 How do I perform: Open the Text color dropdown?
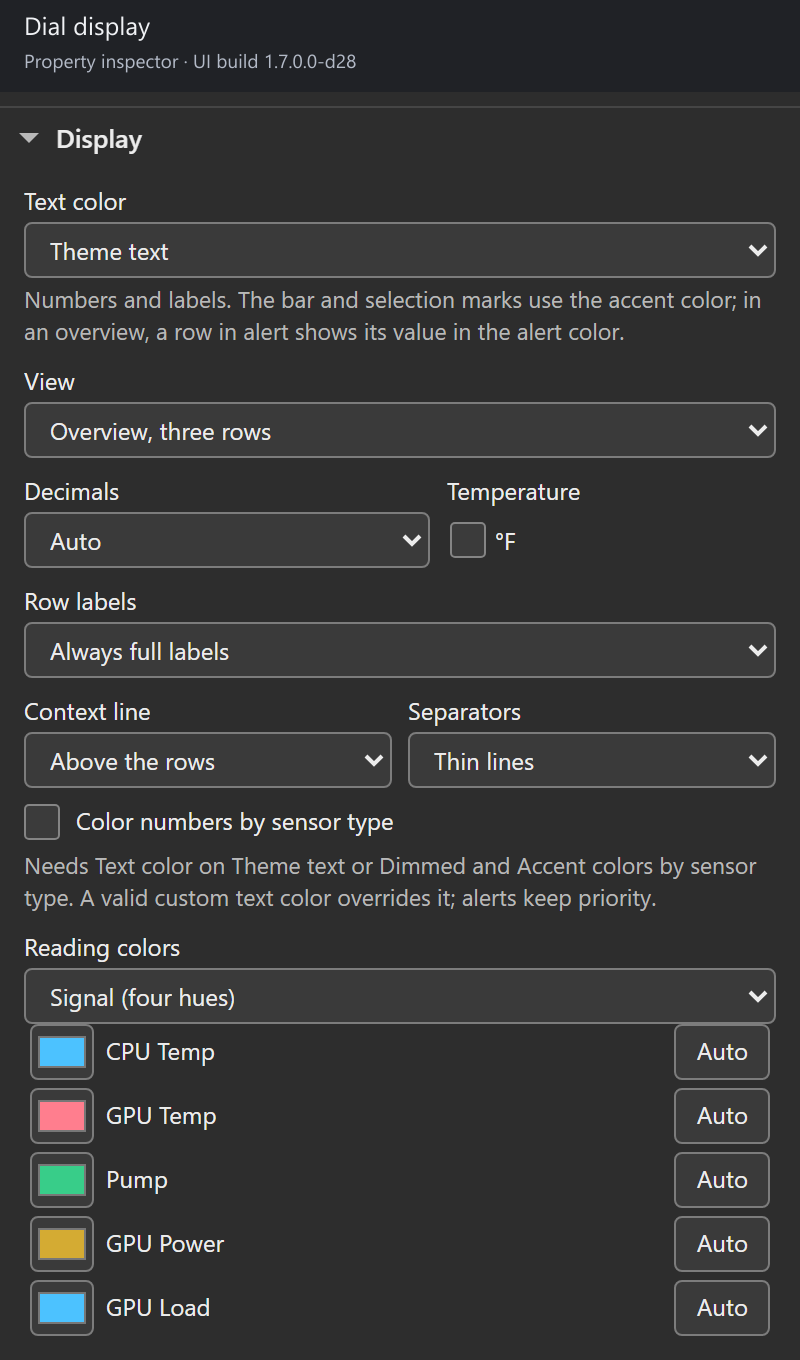(400, 250)
